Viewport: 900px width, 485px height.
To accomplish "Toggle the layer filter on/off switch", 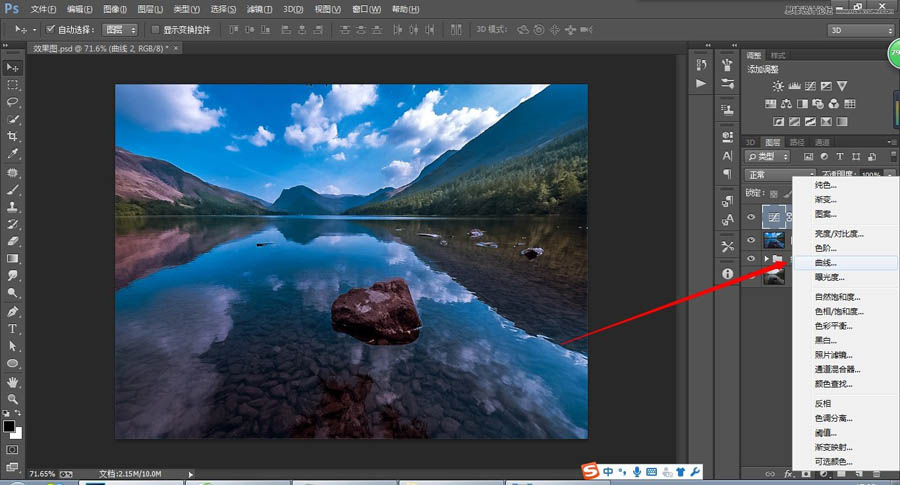I will pyautogui.click(x=893, y=156).
